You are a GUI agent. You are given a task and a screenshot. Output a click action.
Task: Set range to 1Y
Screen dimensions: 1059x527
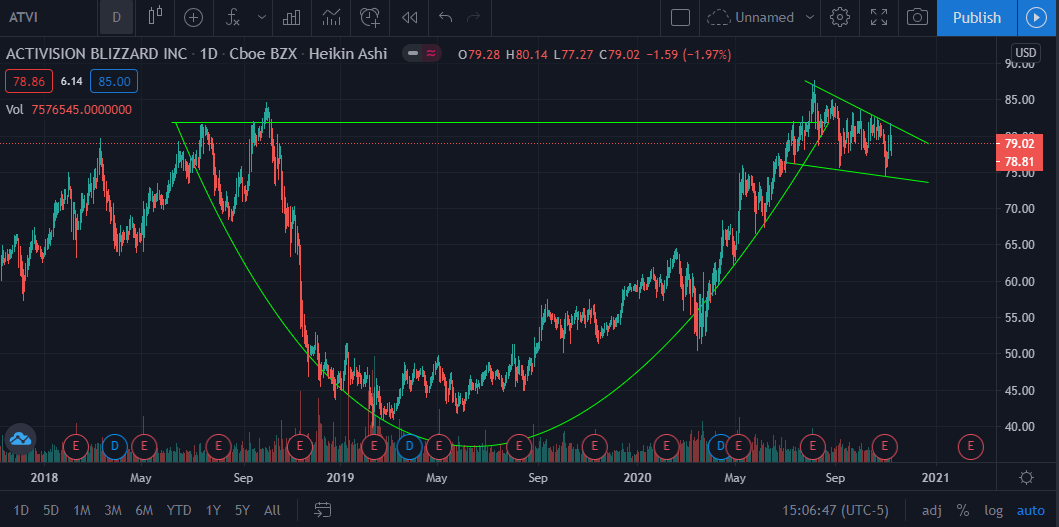(213, 510)
